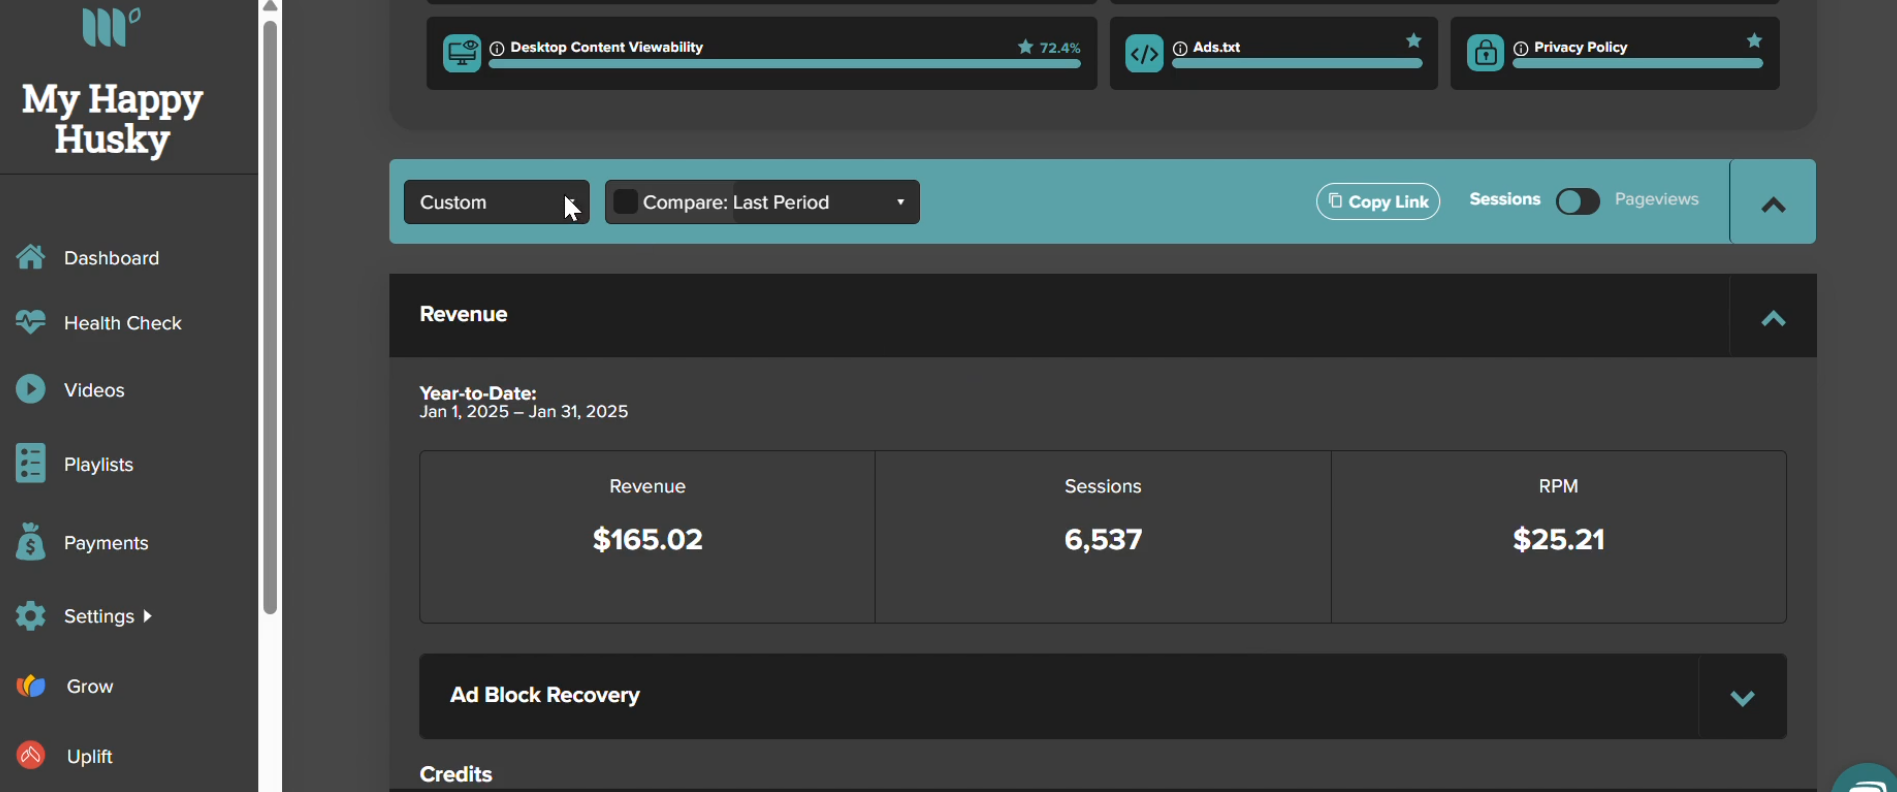Click the sidebar vertical scrollbar thumb
Image resolution: width=1897 pixels, height=792 pixels.
[x=270, y=318]
